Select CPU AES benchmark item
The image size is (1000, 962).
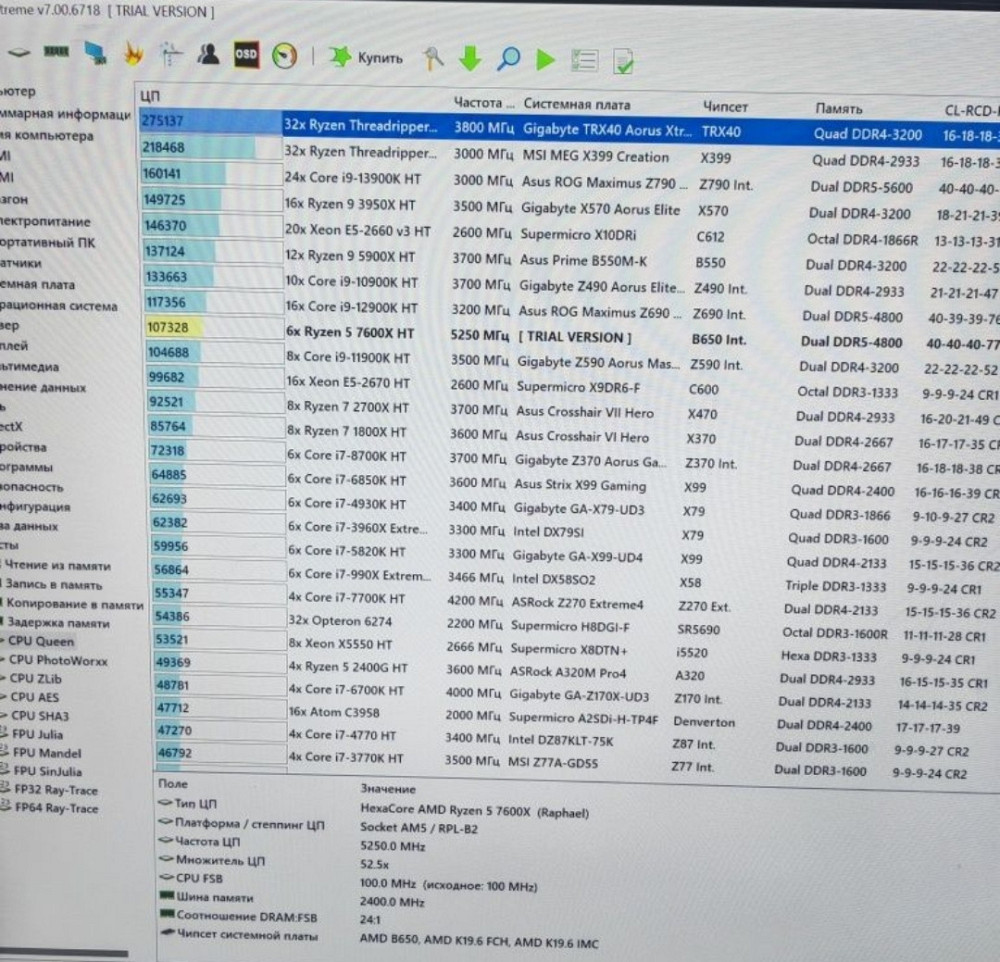click(35, 697)
